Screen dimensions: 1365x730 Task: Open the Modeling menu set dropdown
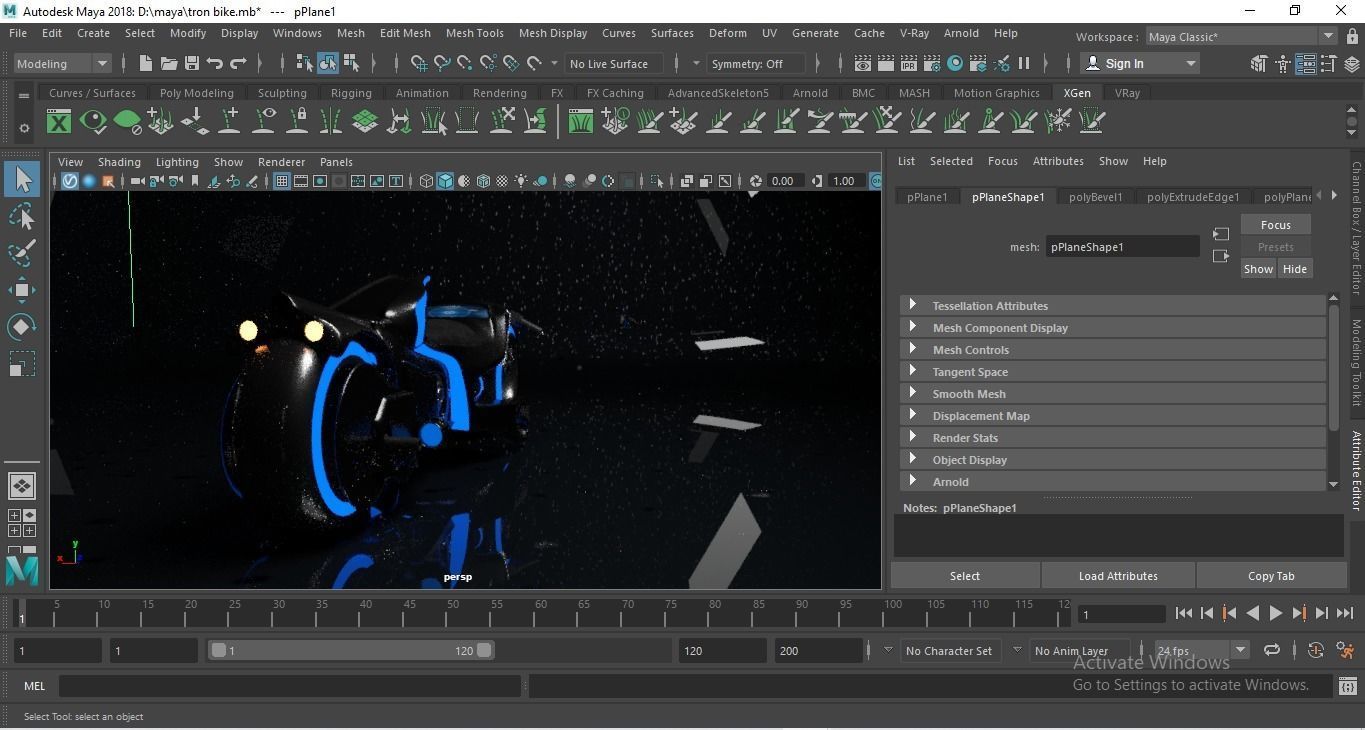pos(62,63)
